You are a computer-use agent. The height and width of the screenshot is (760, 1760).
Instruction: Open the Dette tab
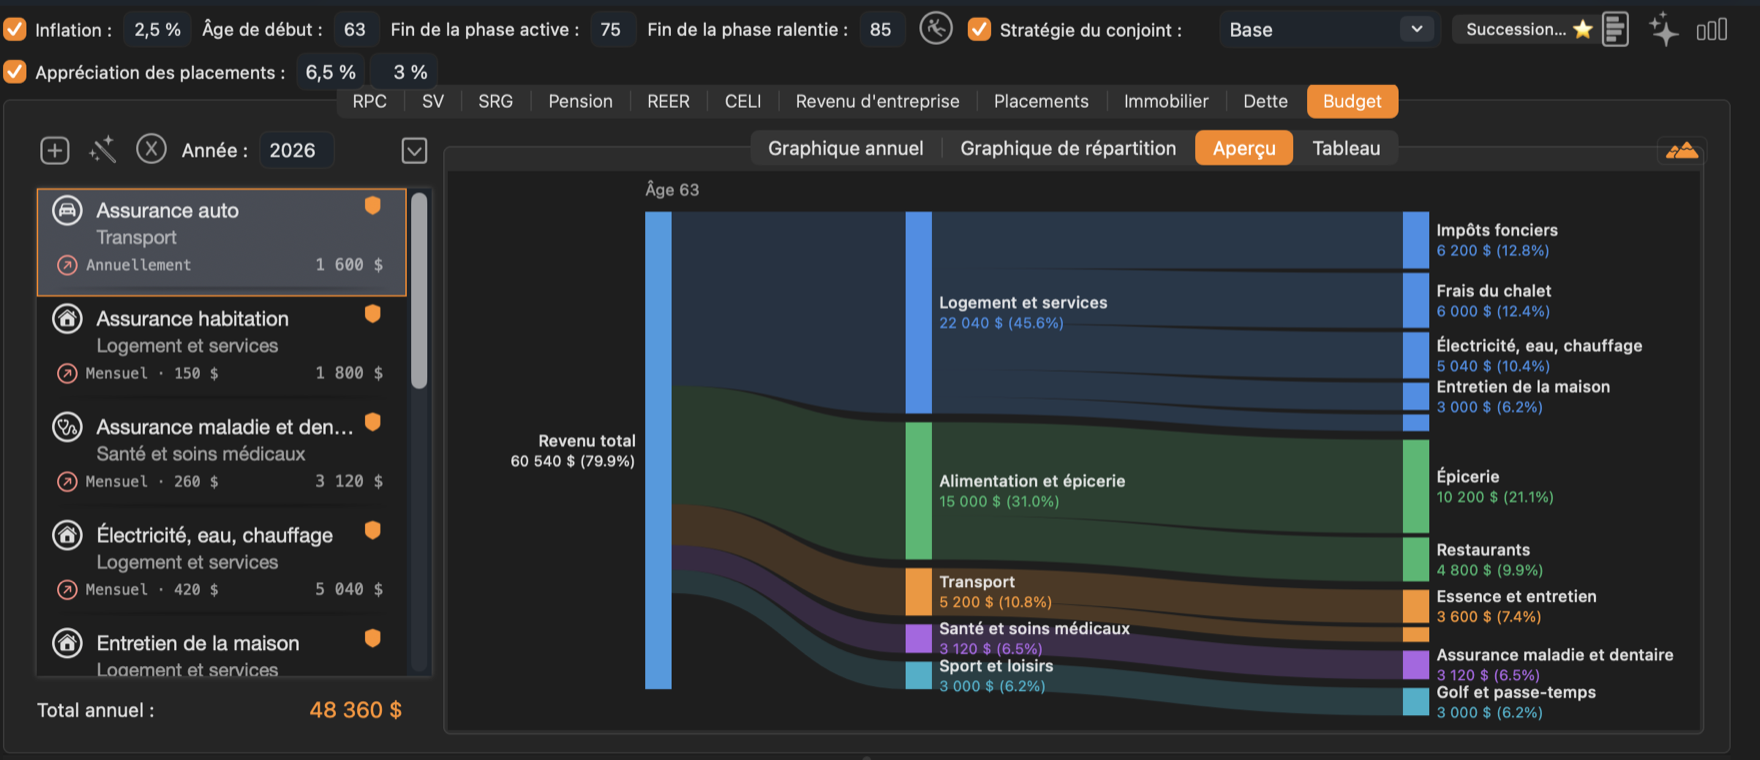(x=1265, y=101)
